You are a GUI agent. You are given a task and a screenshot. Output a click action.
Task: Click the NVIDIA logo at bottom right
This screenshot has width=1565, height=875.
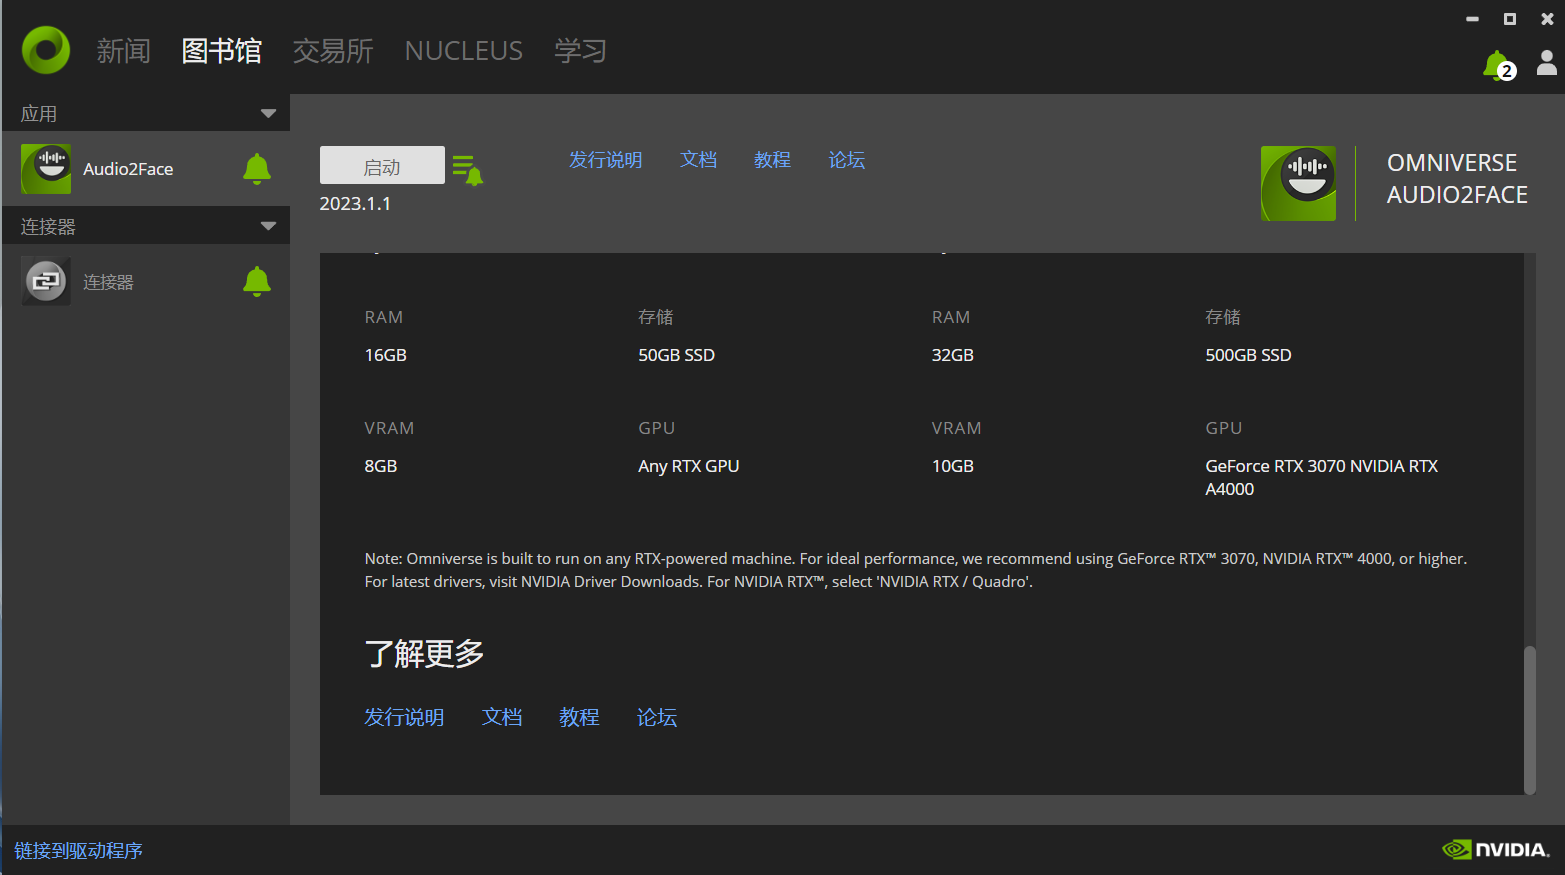coord(1496,850)
